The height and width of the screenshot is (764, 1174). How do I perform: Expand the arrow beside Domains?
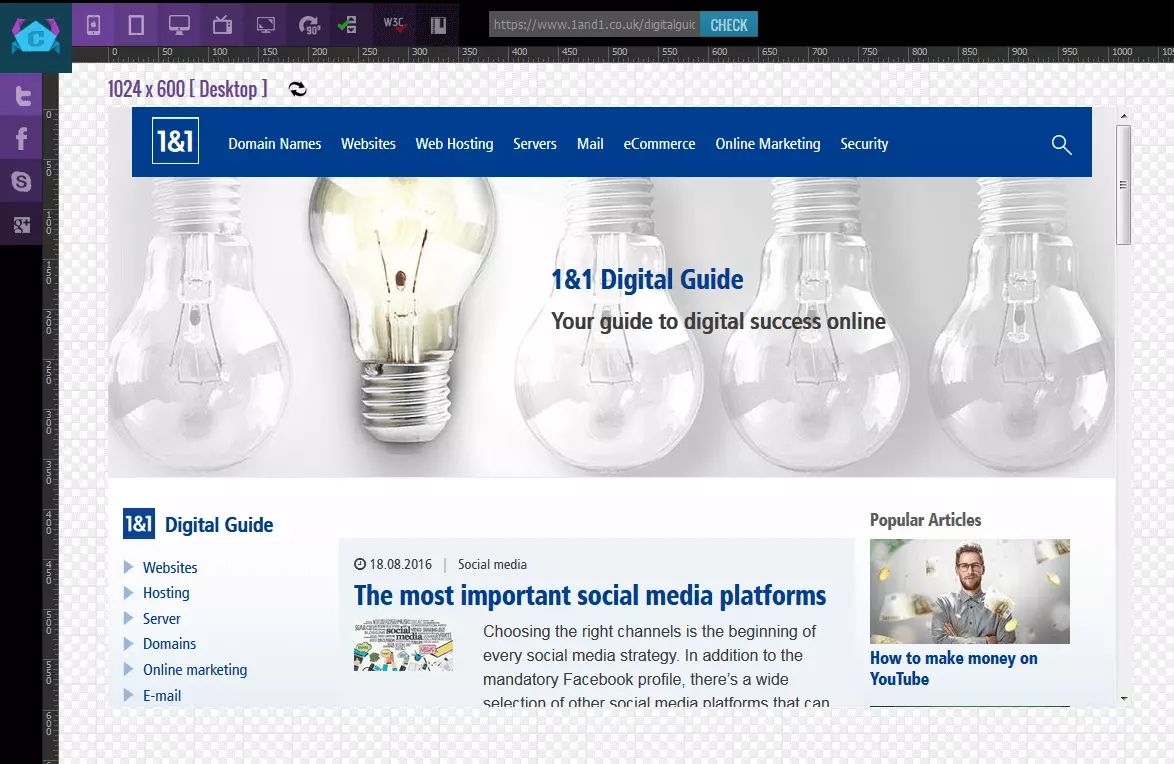(x=129, y=643)
